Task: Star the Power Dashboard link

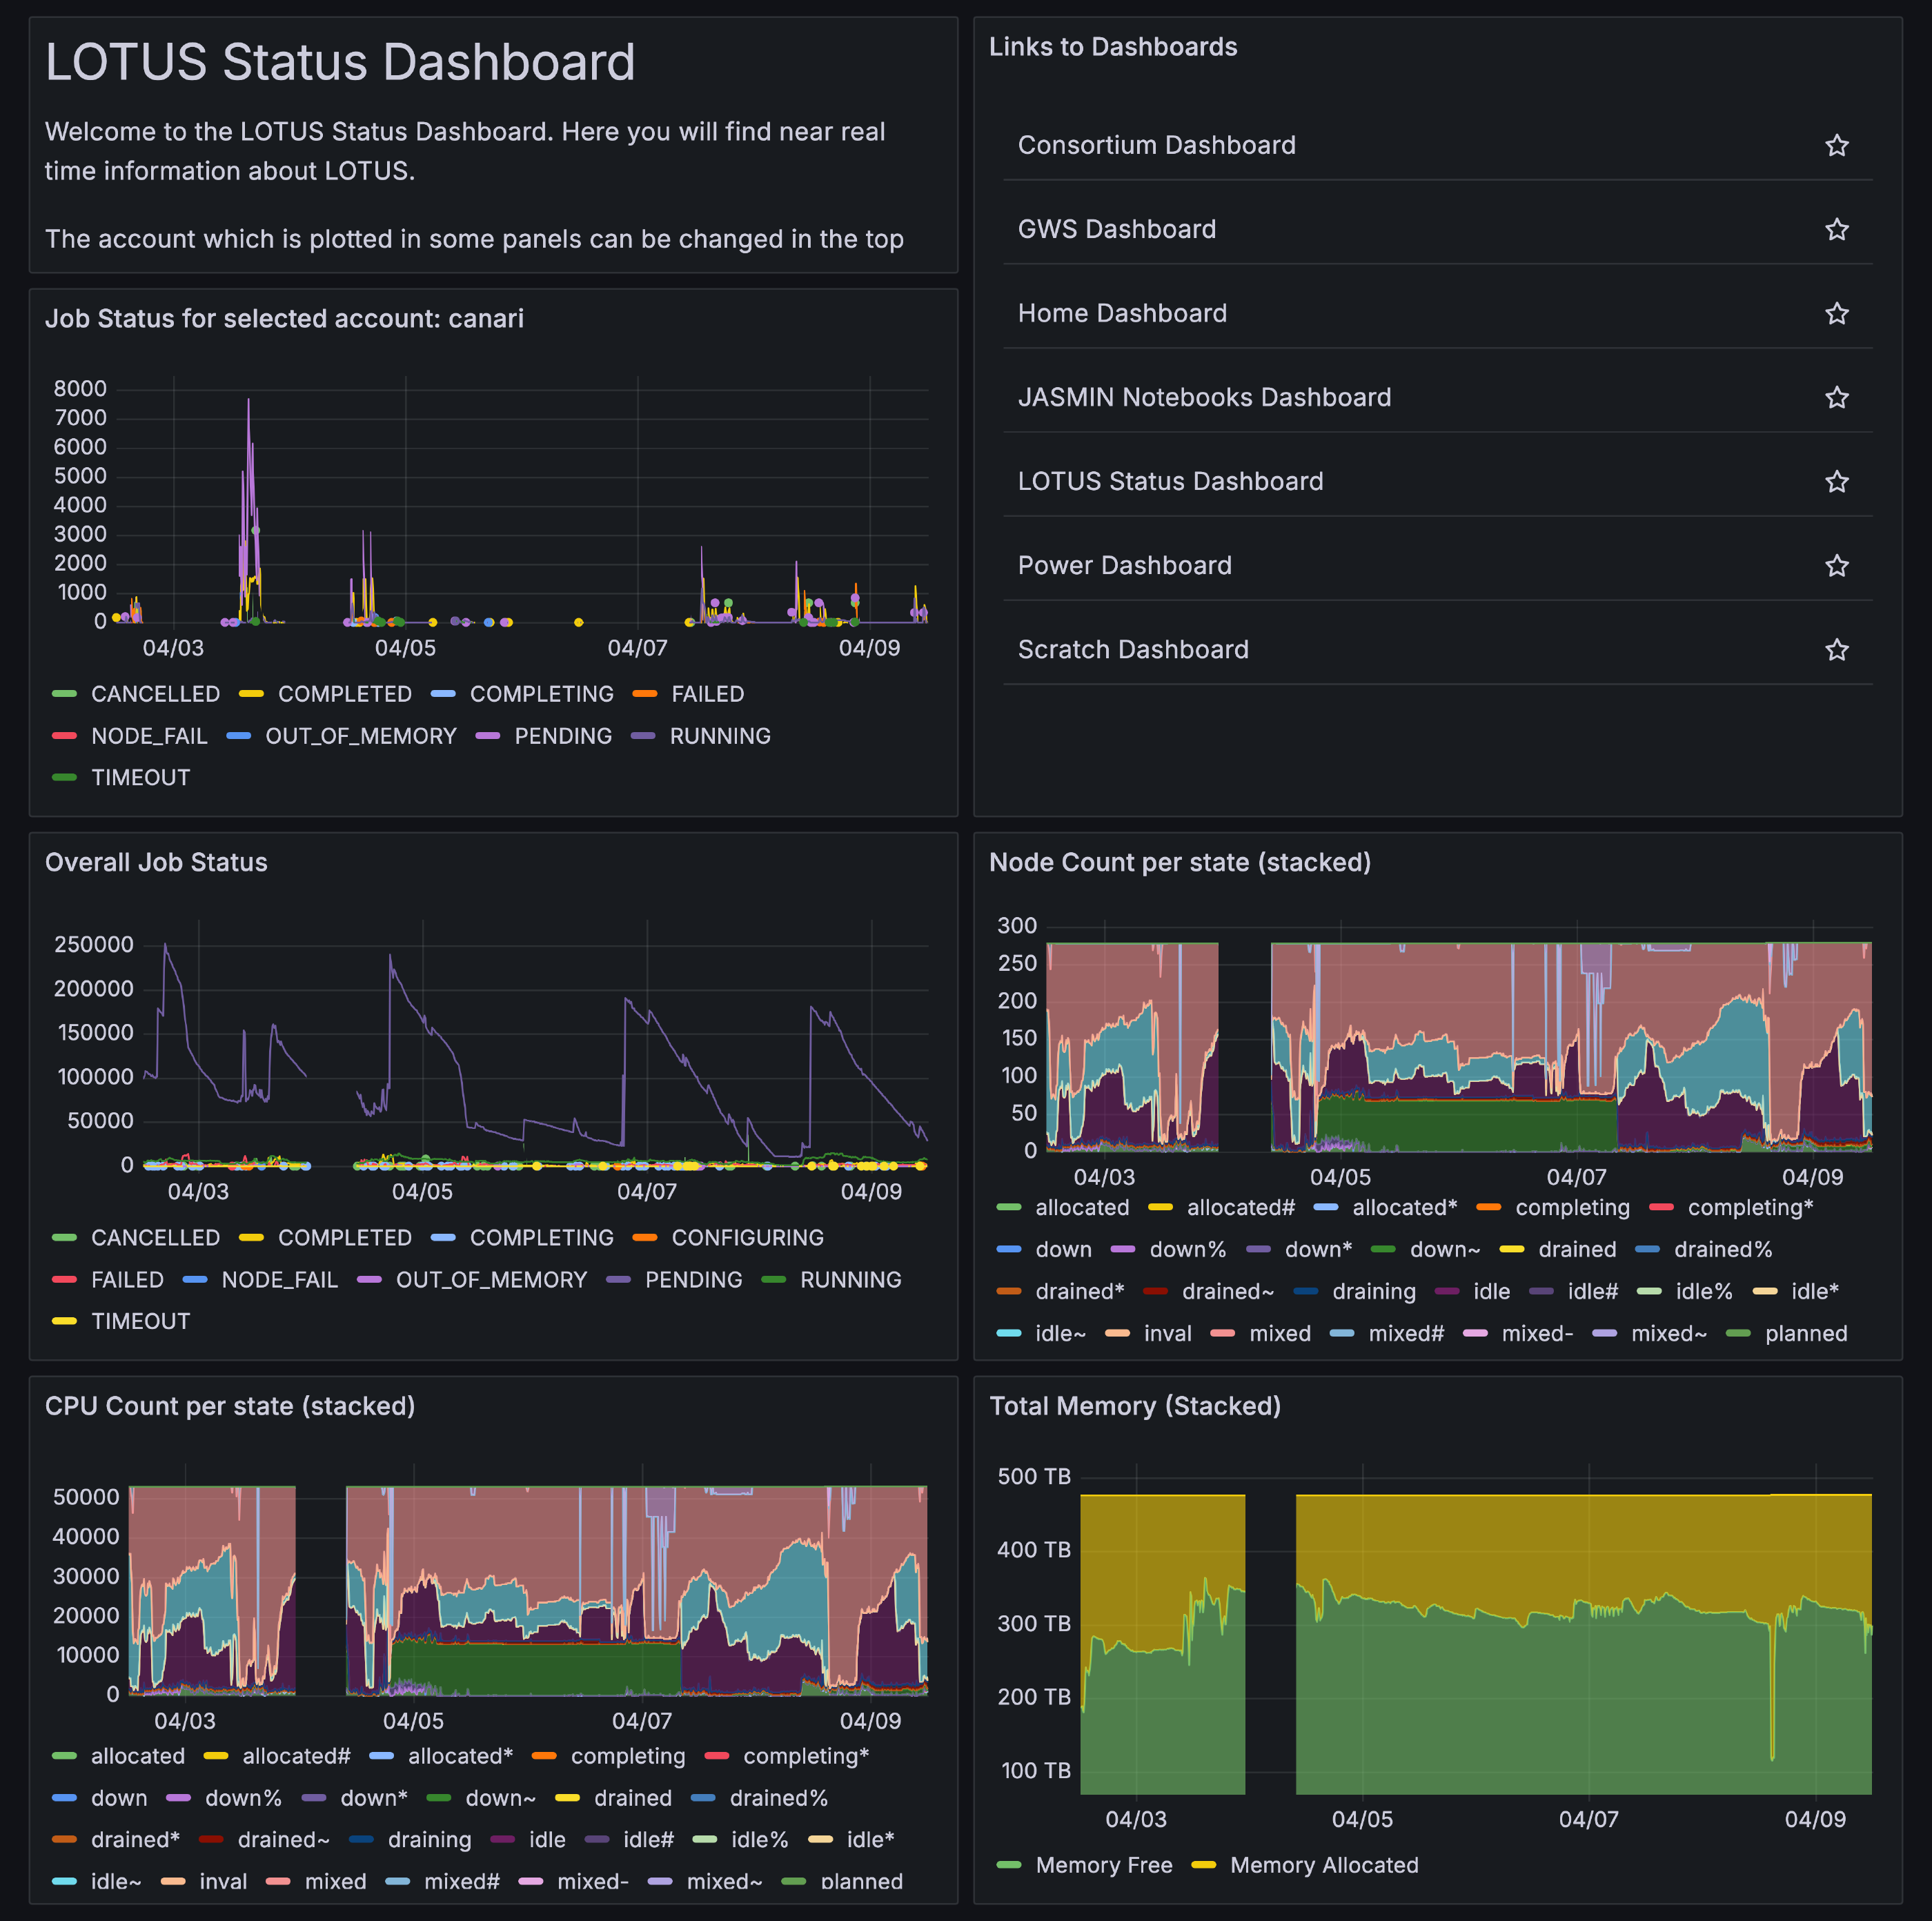Action: point(1836,566)
